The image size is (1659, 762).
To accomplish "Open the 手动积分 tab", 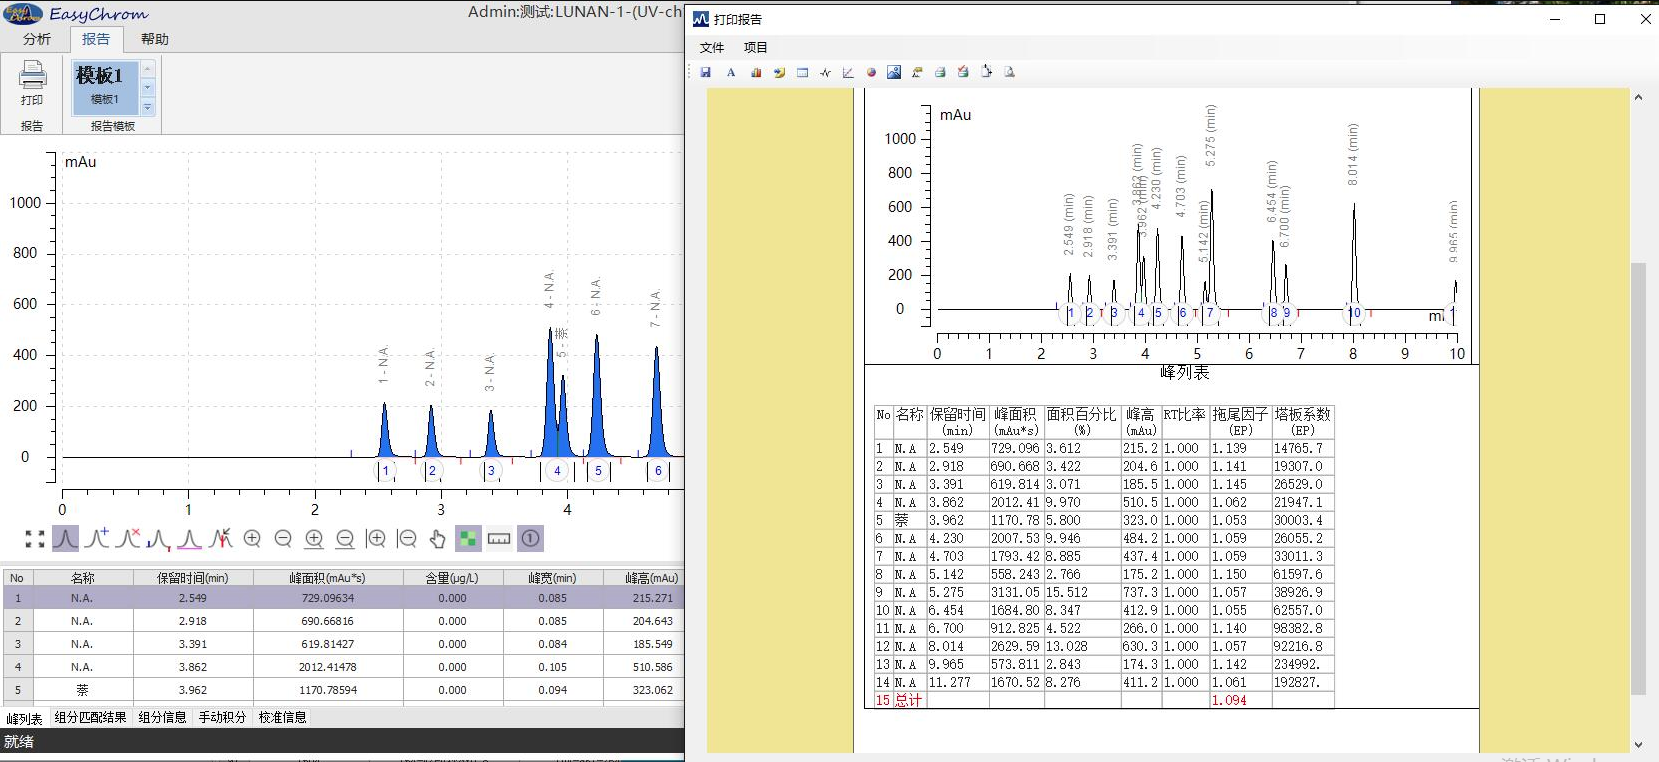I will tap(222, 717).
